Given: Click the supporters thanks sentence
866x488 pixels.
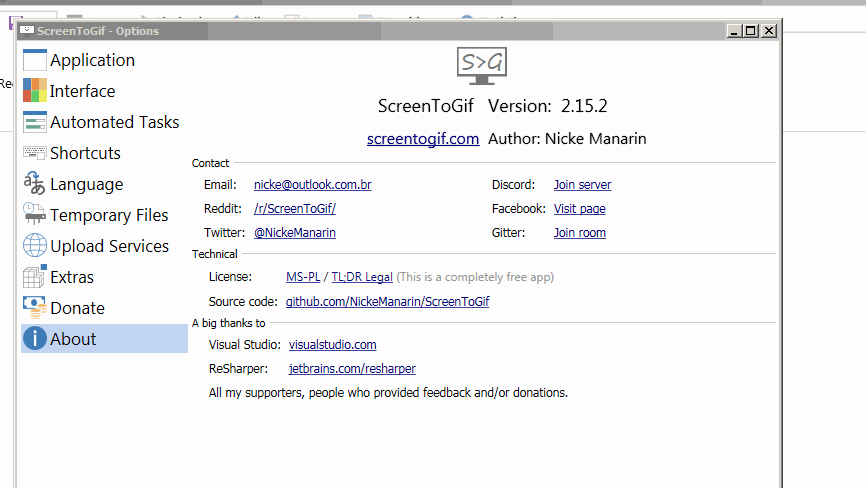Looking at the screenshot, I should [388, 392].
